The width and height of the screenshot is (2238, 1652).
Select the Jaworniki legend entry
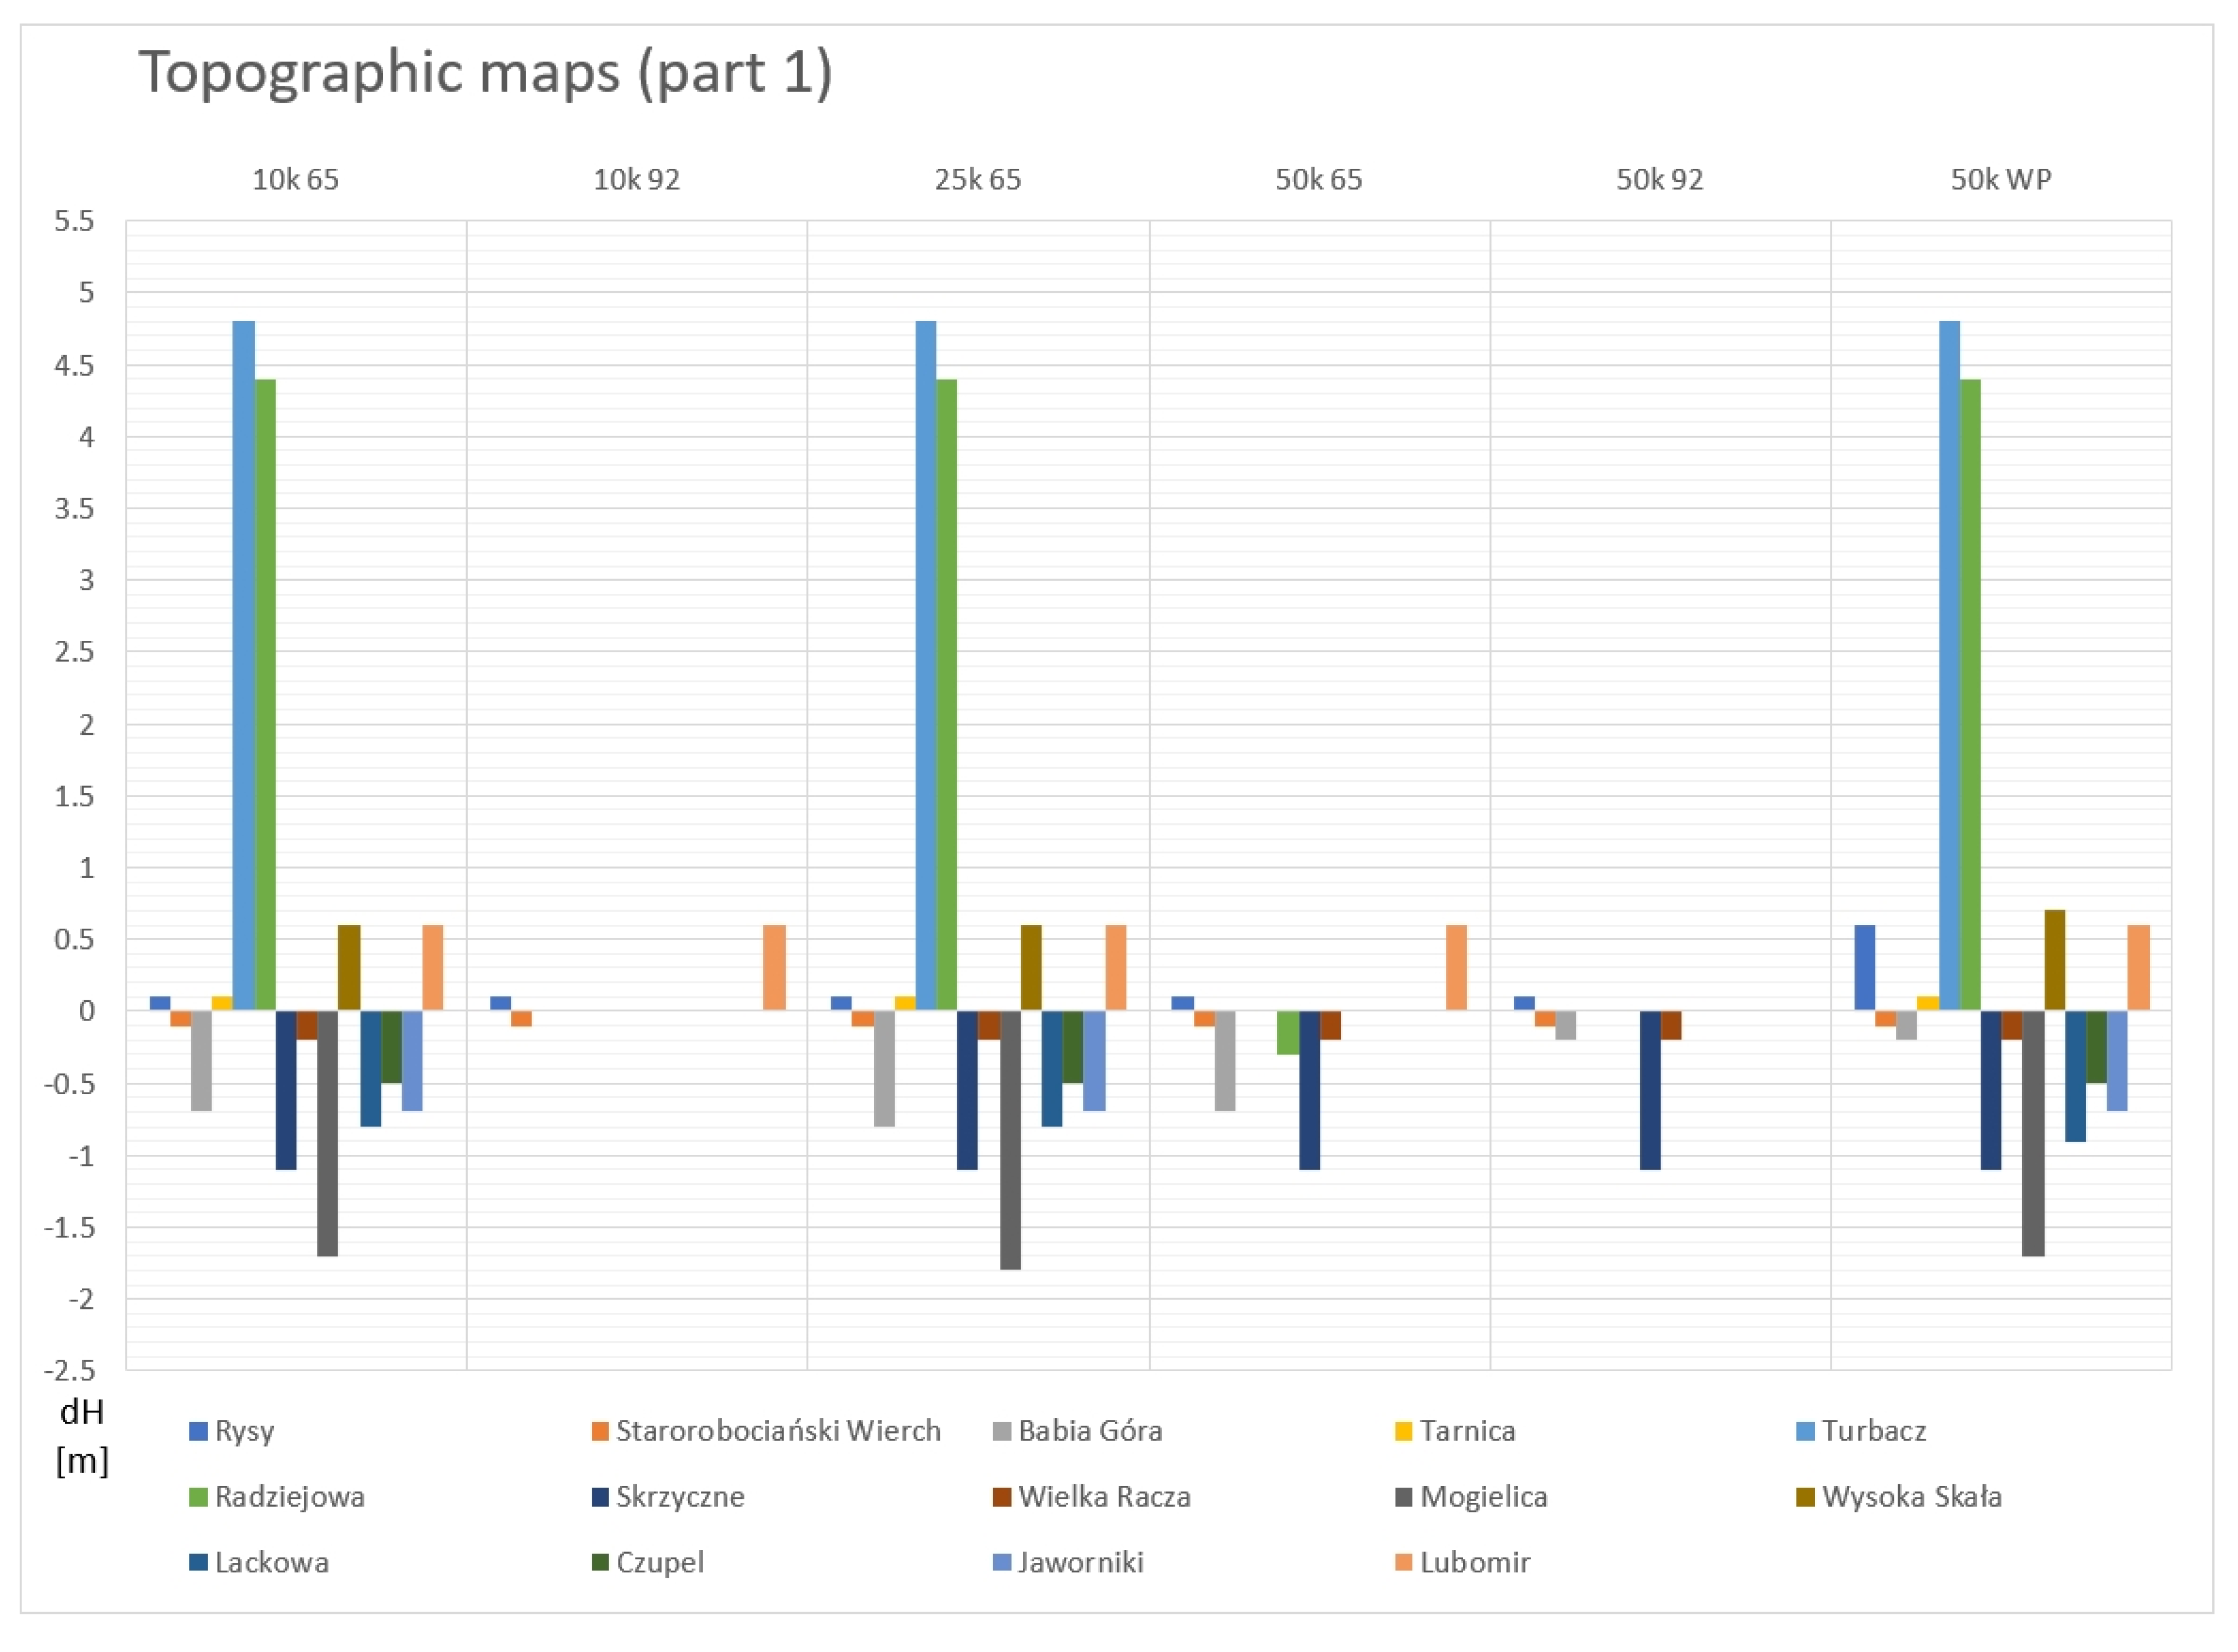pos(1080,1562)
